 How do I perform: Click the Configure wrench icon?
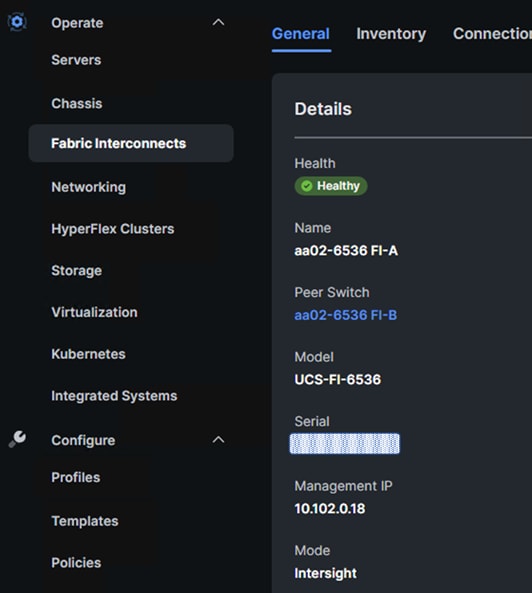17,439
